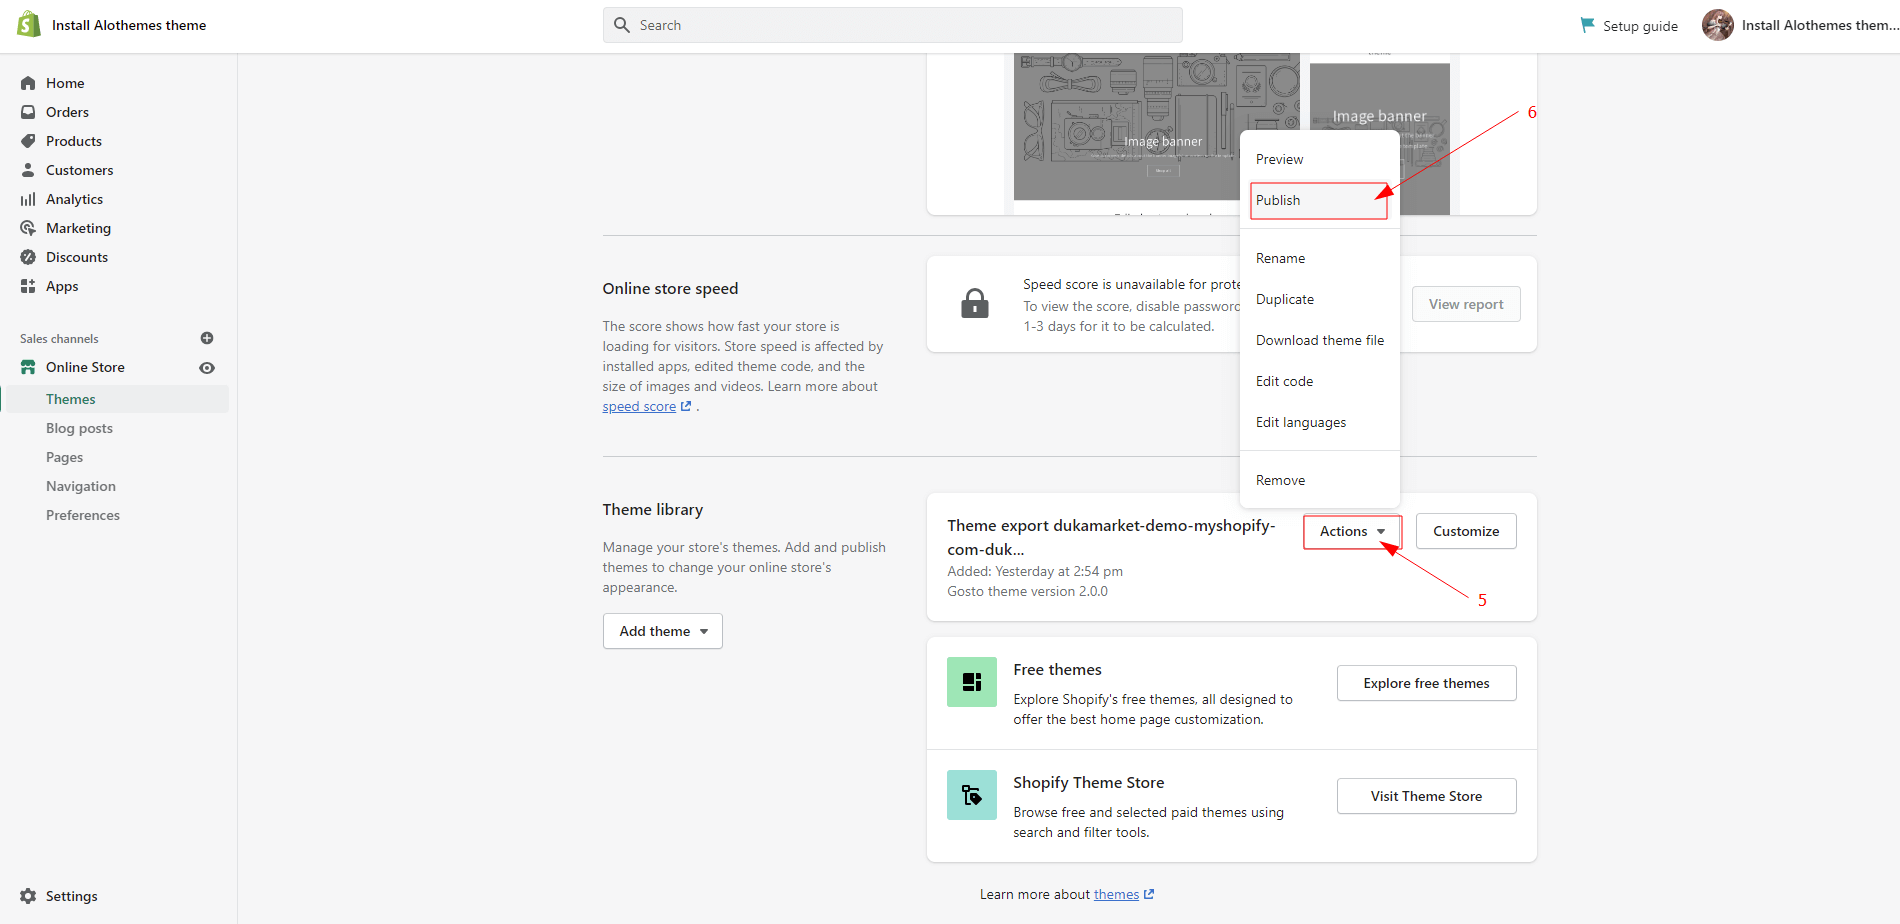Image resolution: width=1900 pixels, height=924 pixels.
Task: Click the Orders inbox icon
Action: 28,112
